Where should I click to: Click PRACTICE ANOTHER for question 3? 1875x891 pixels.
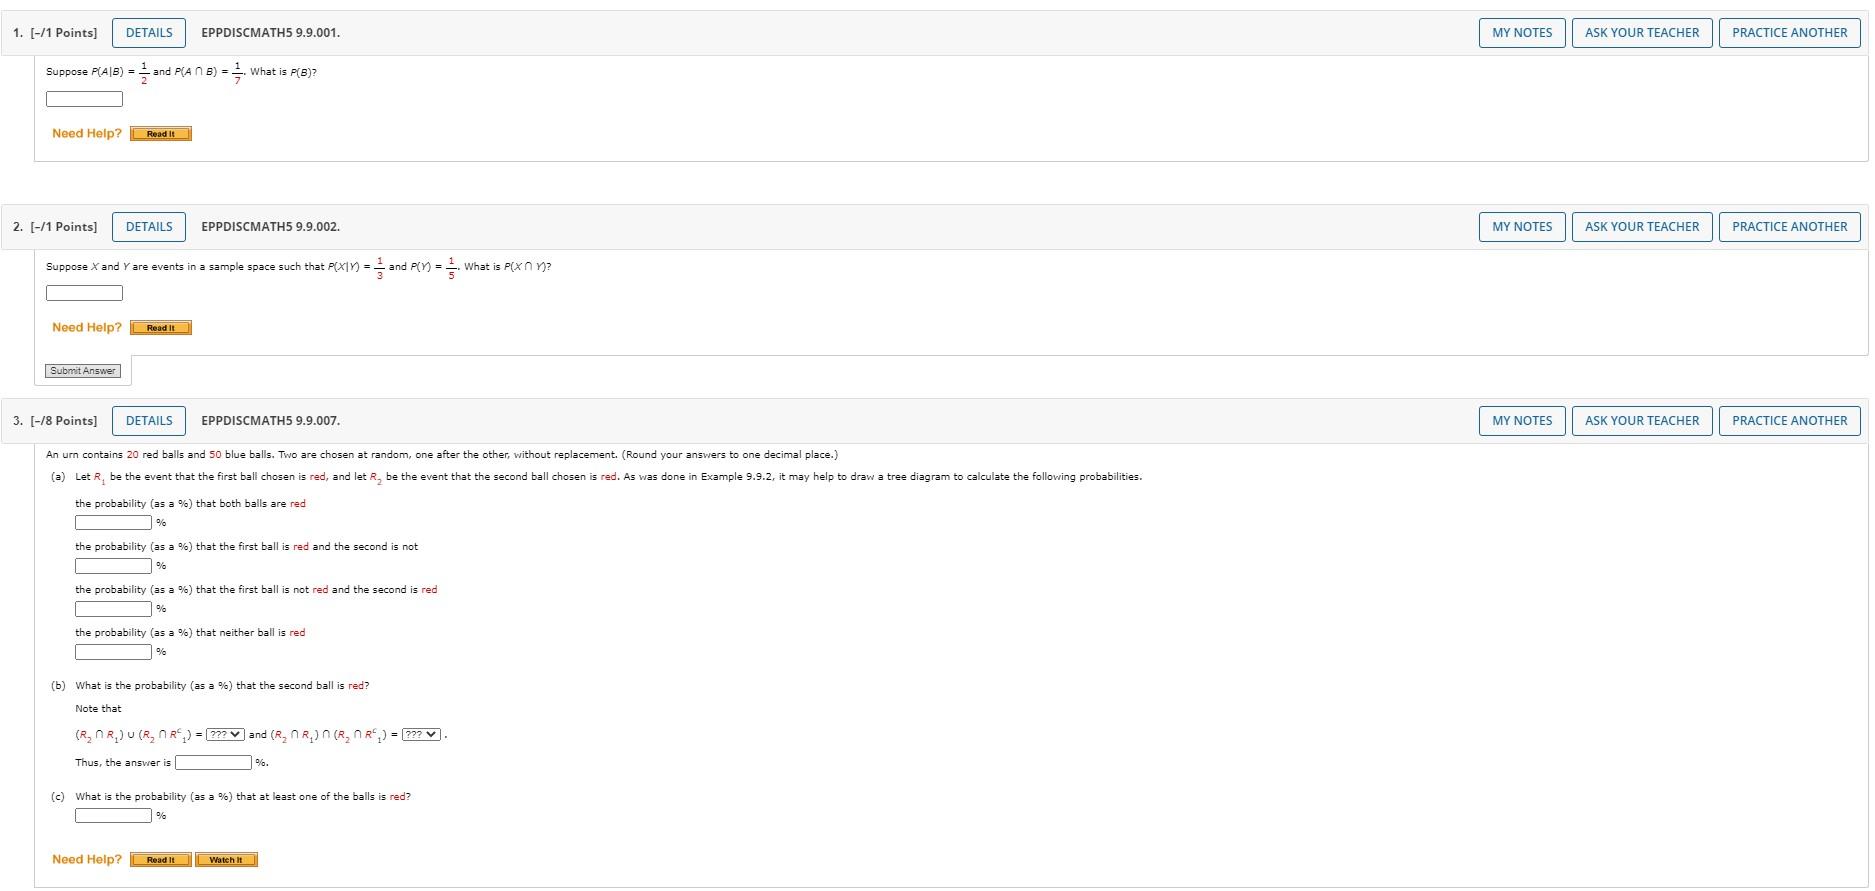1790,421
